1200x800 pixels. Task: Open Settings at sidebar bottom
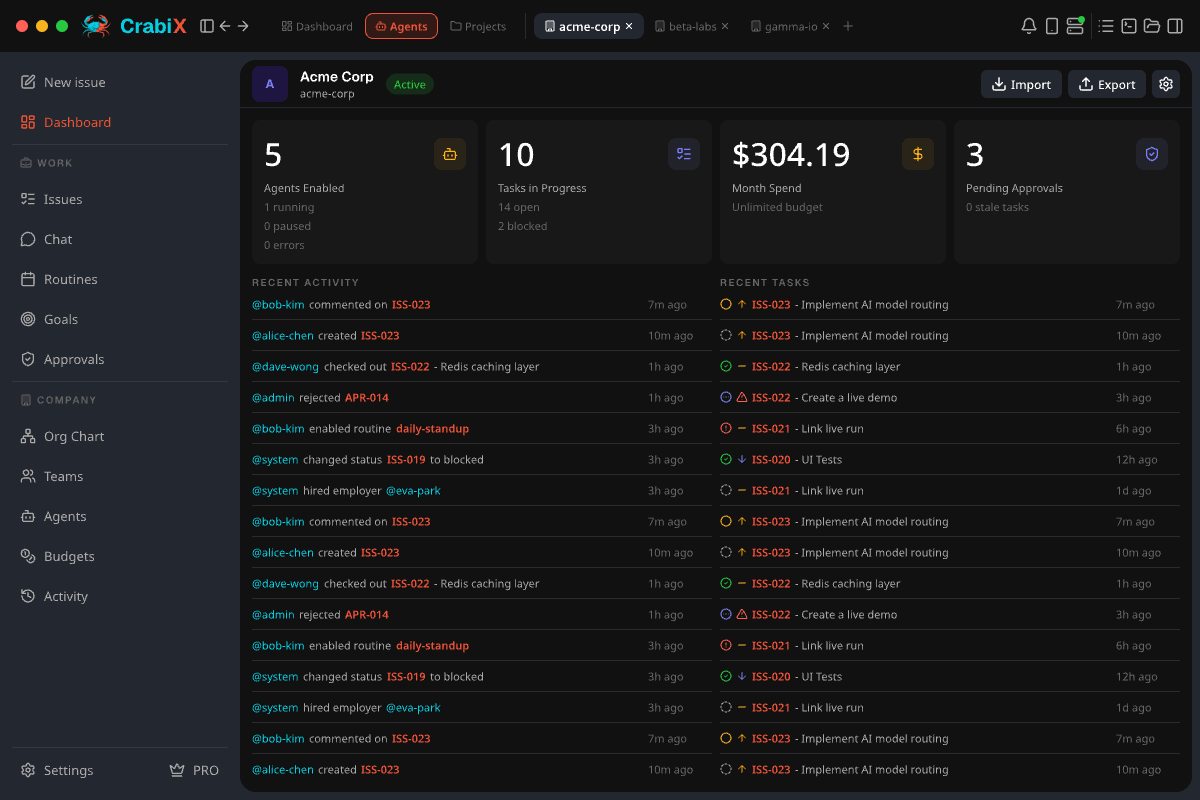point(57,770)
